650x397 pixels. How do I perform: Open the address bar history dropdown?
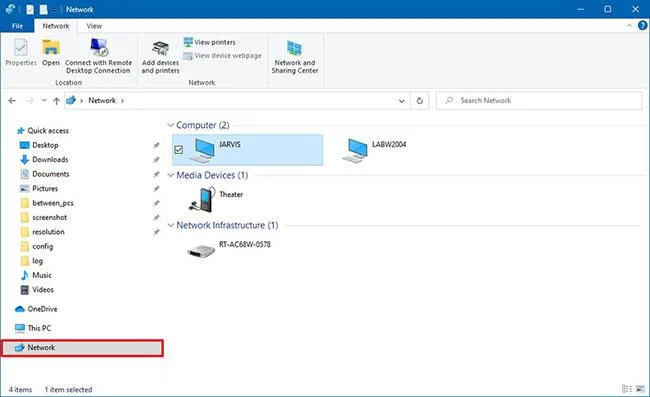pyautogui.click(x=401, y=101)
